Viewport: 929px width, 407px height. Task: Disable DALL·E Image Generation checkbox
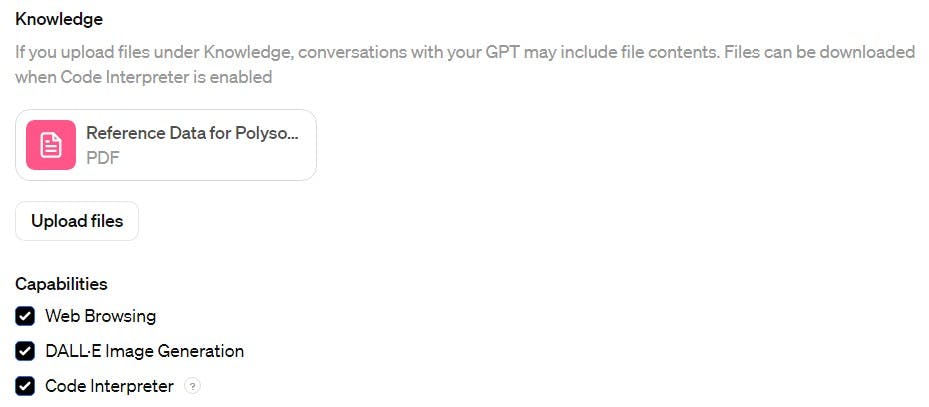pos(25,351)
